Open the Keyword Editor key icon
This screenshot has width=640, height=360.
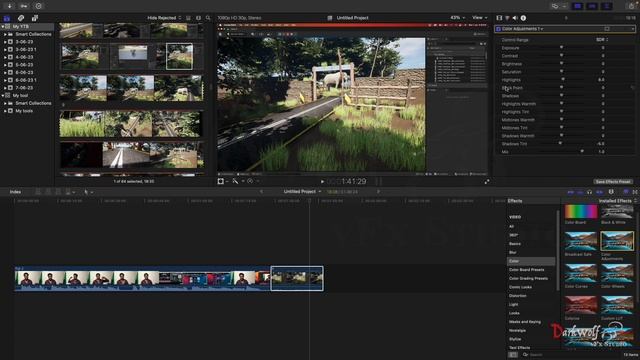pos(24,6)
